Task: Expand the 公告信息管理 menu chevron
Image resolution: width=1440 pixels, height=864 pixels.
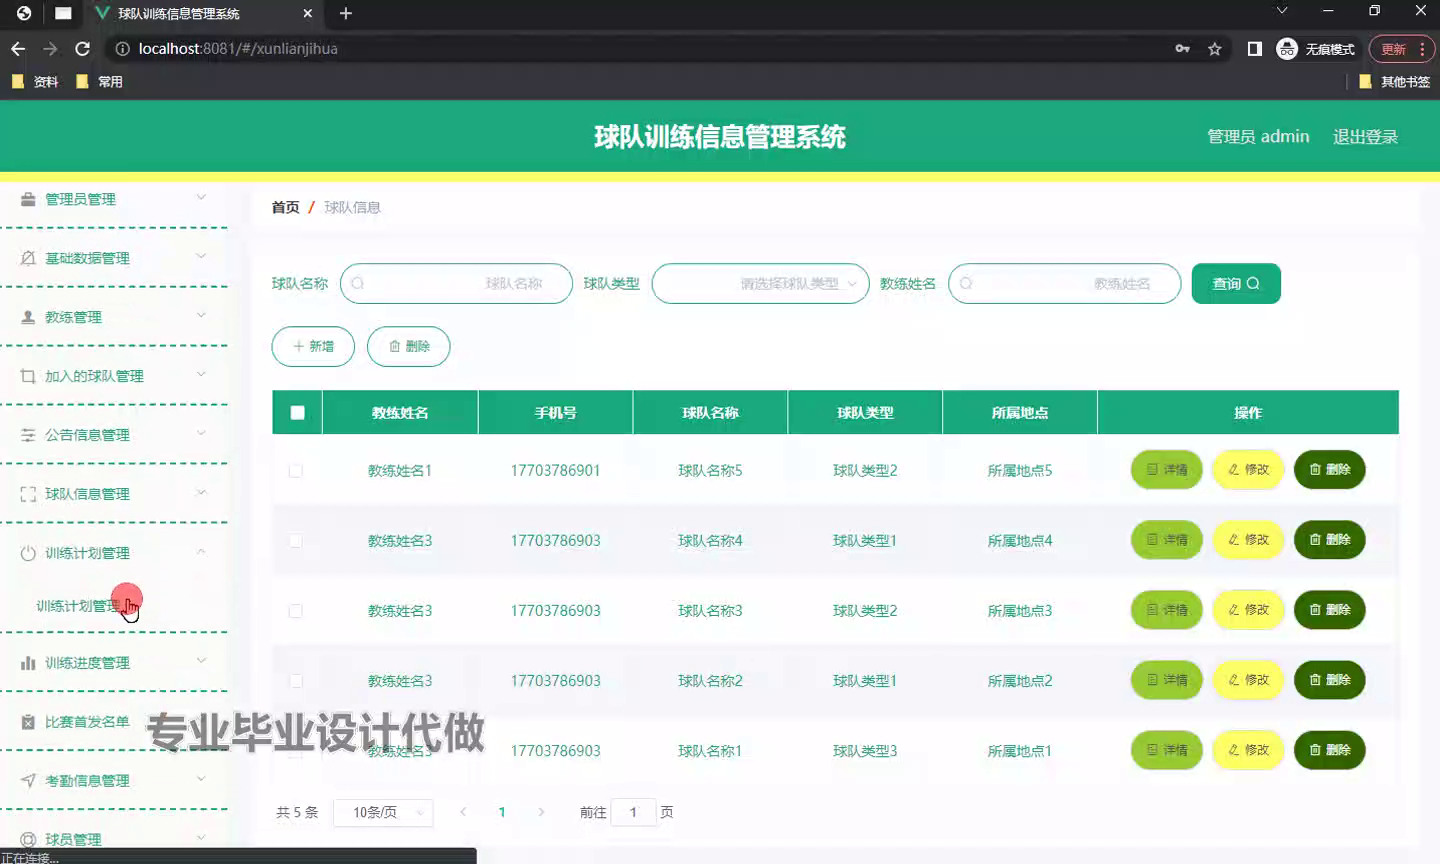Action: coord(201,433)
